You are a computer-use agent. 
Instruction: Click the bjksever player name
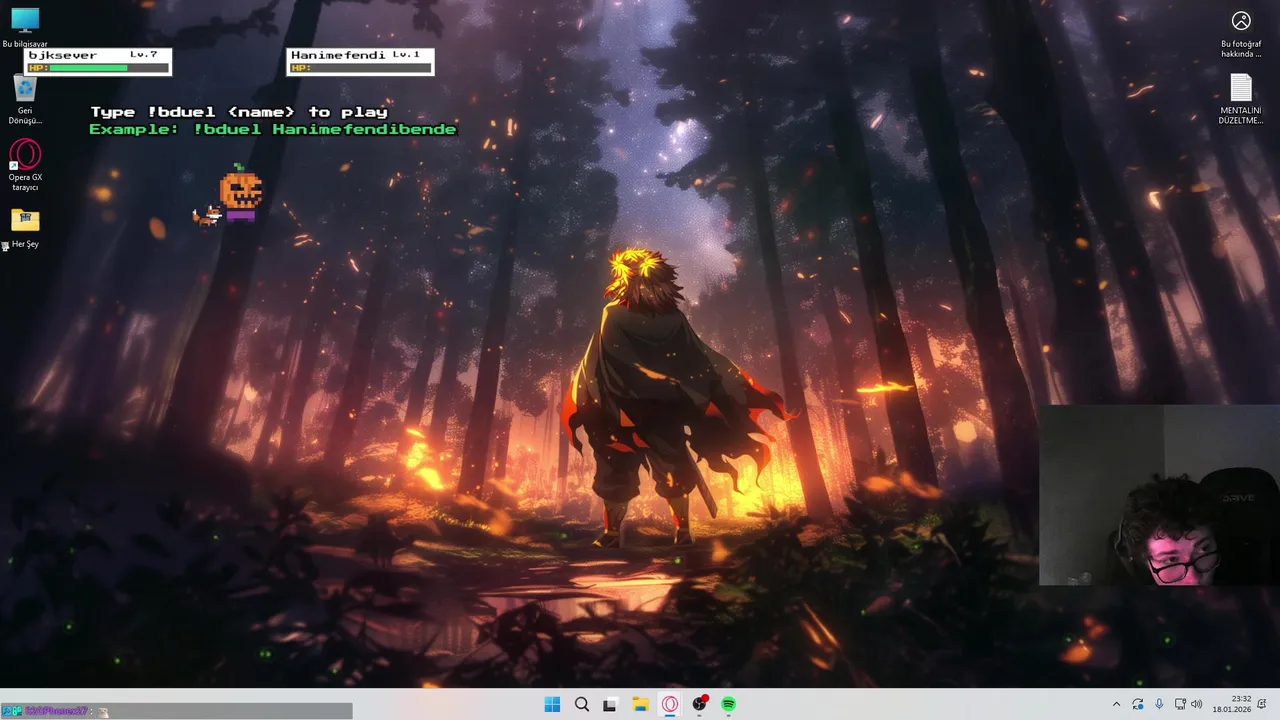point(63,55)
